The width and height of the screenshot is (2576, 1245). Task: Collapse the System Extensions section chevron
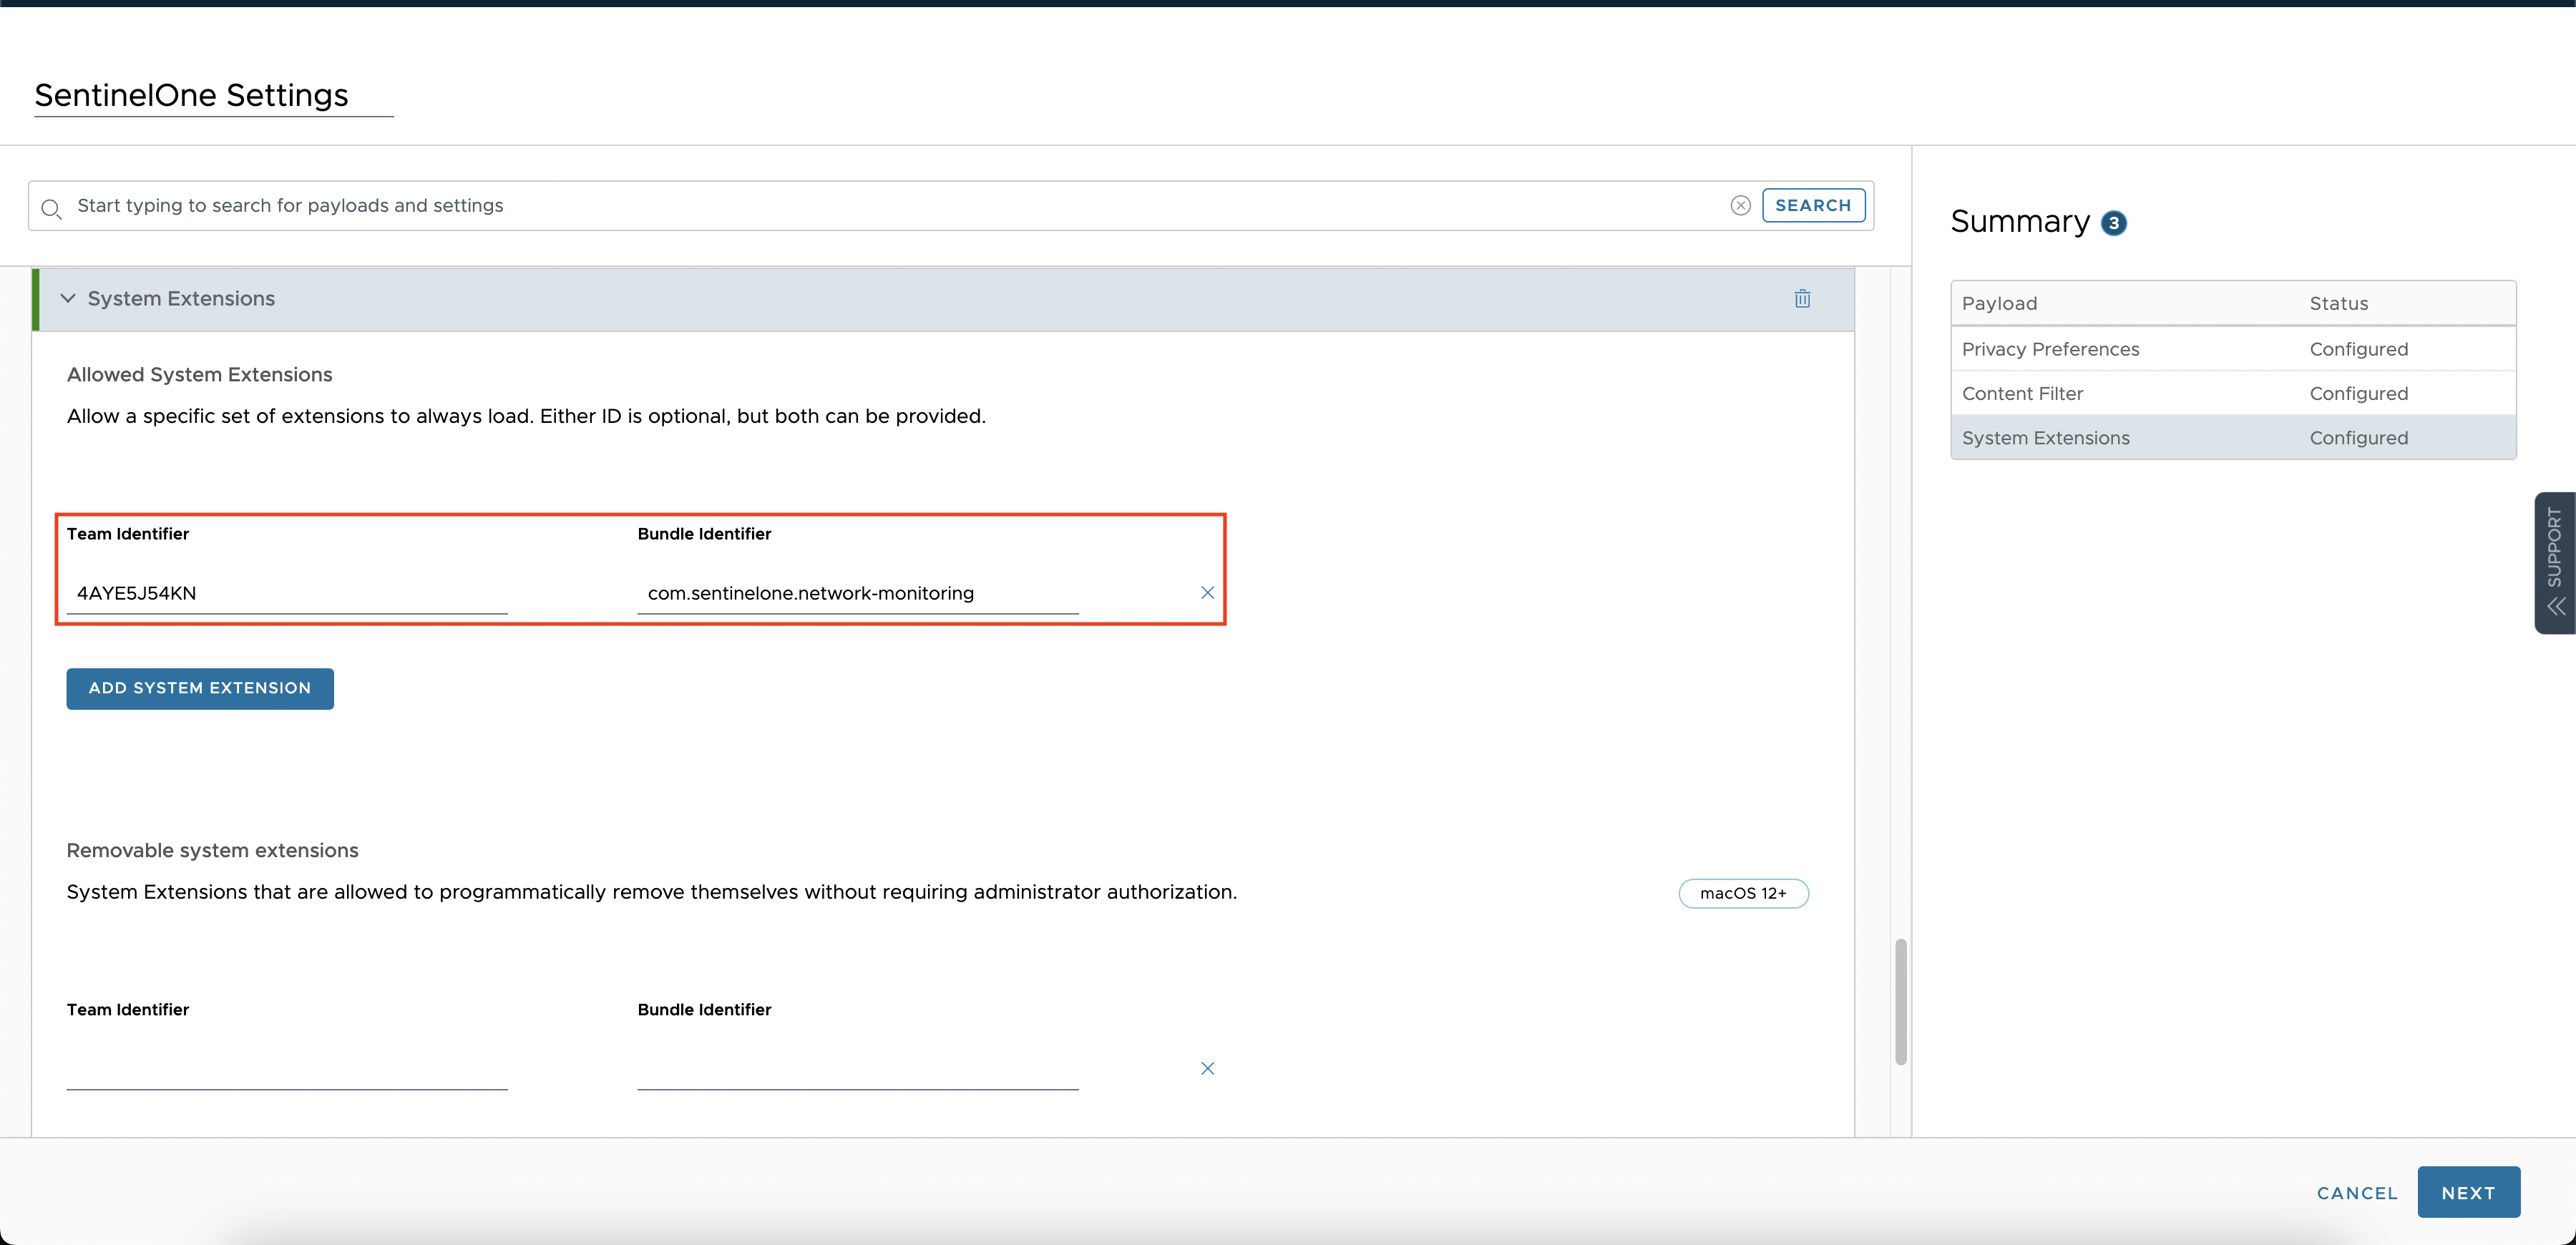[68, 298]
